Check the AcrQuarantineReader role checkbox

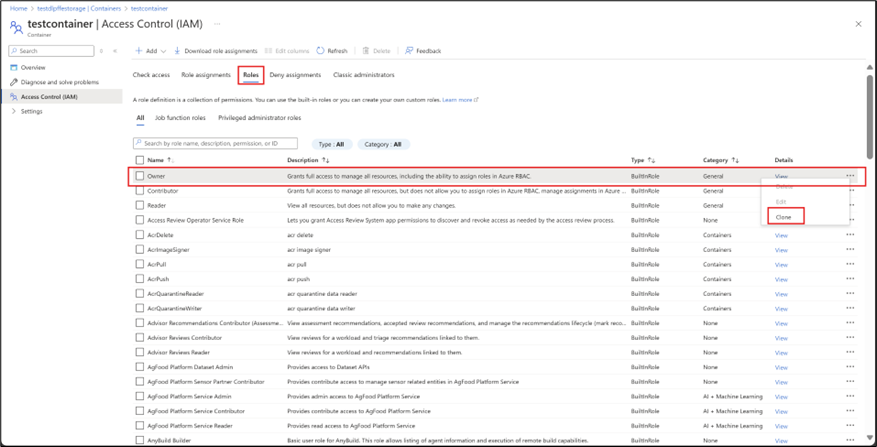pos(140,294)
